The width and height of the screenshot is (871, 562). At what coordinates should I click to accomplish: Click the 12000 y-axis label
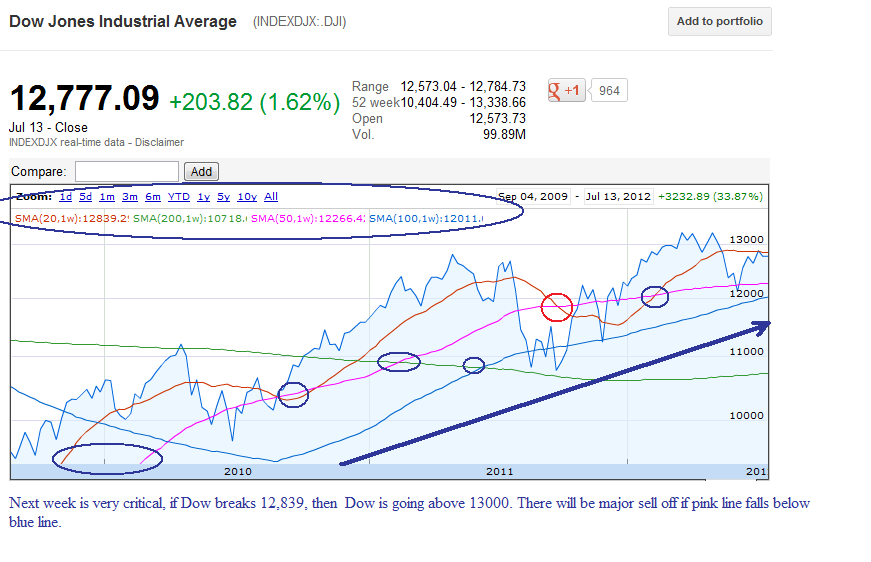pyautogui.click(x=747, y=293)
